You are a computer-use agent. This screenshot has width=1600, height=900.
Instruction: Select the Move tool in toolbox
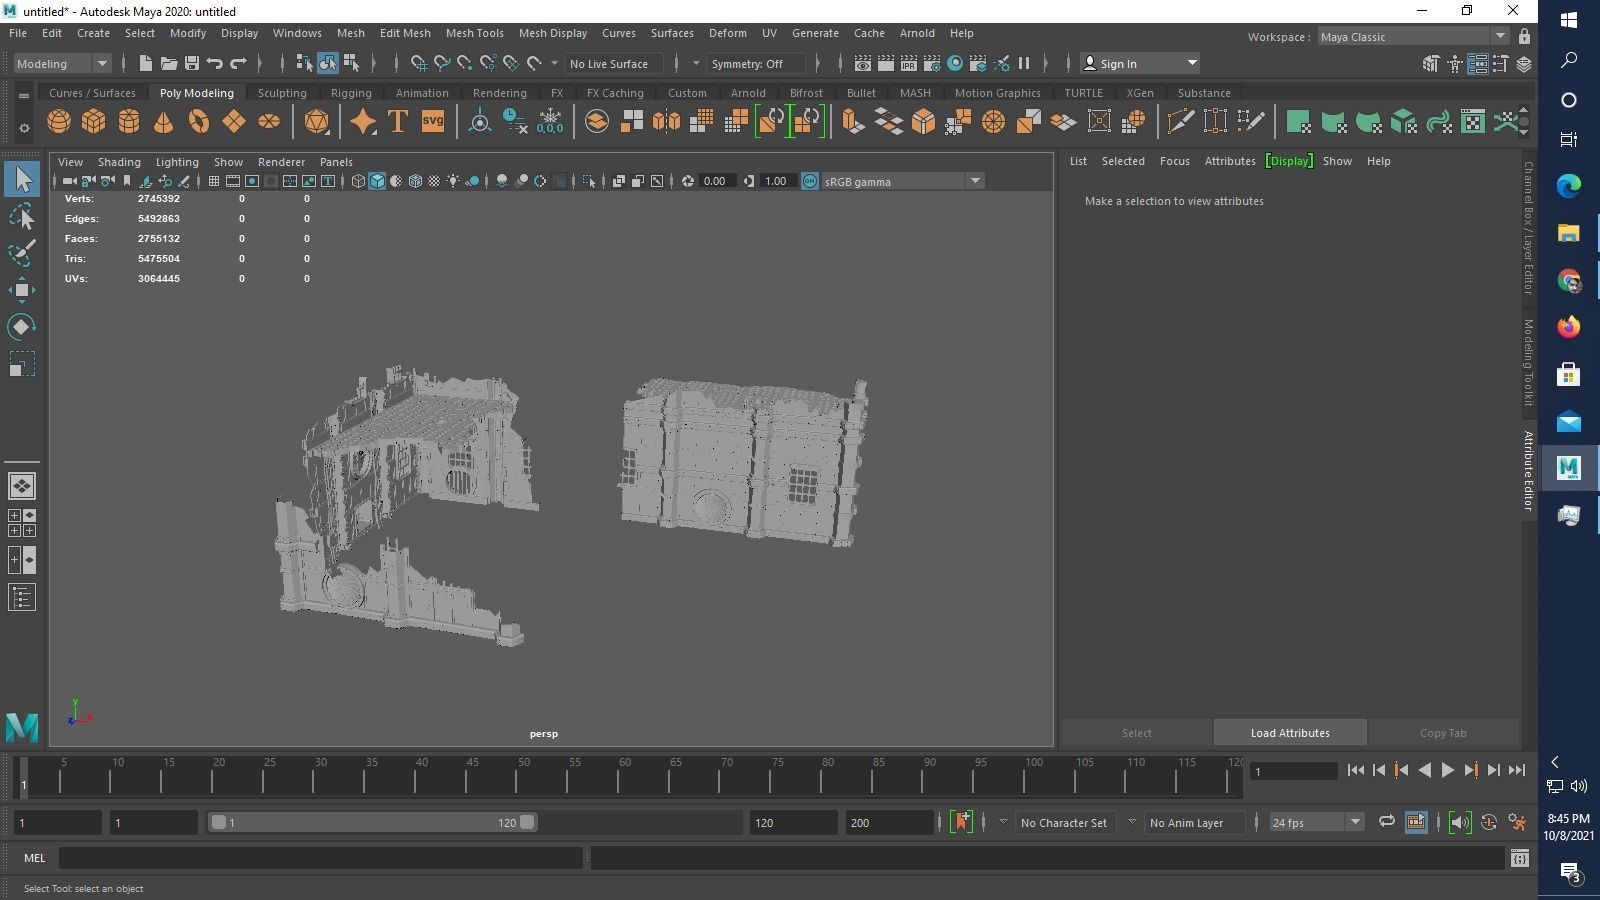coord(22,290)
